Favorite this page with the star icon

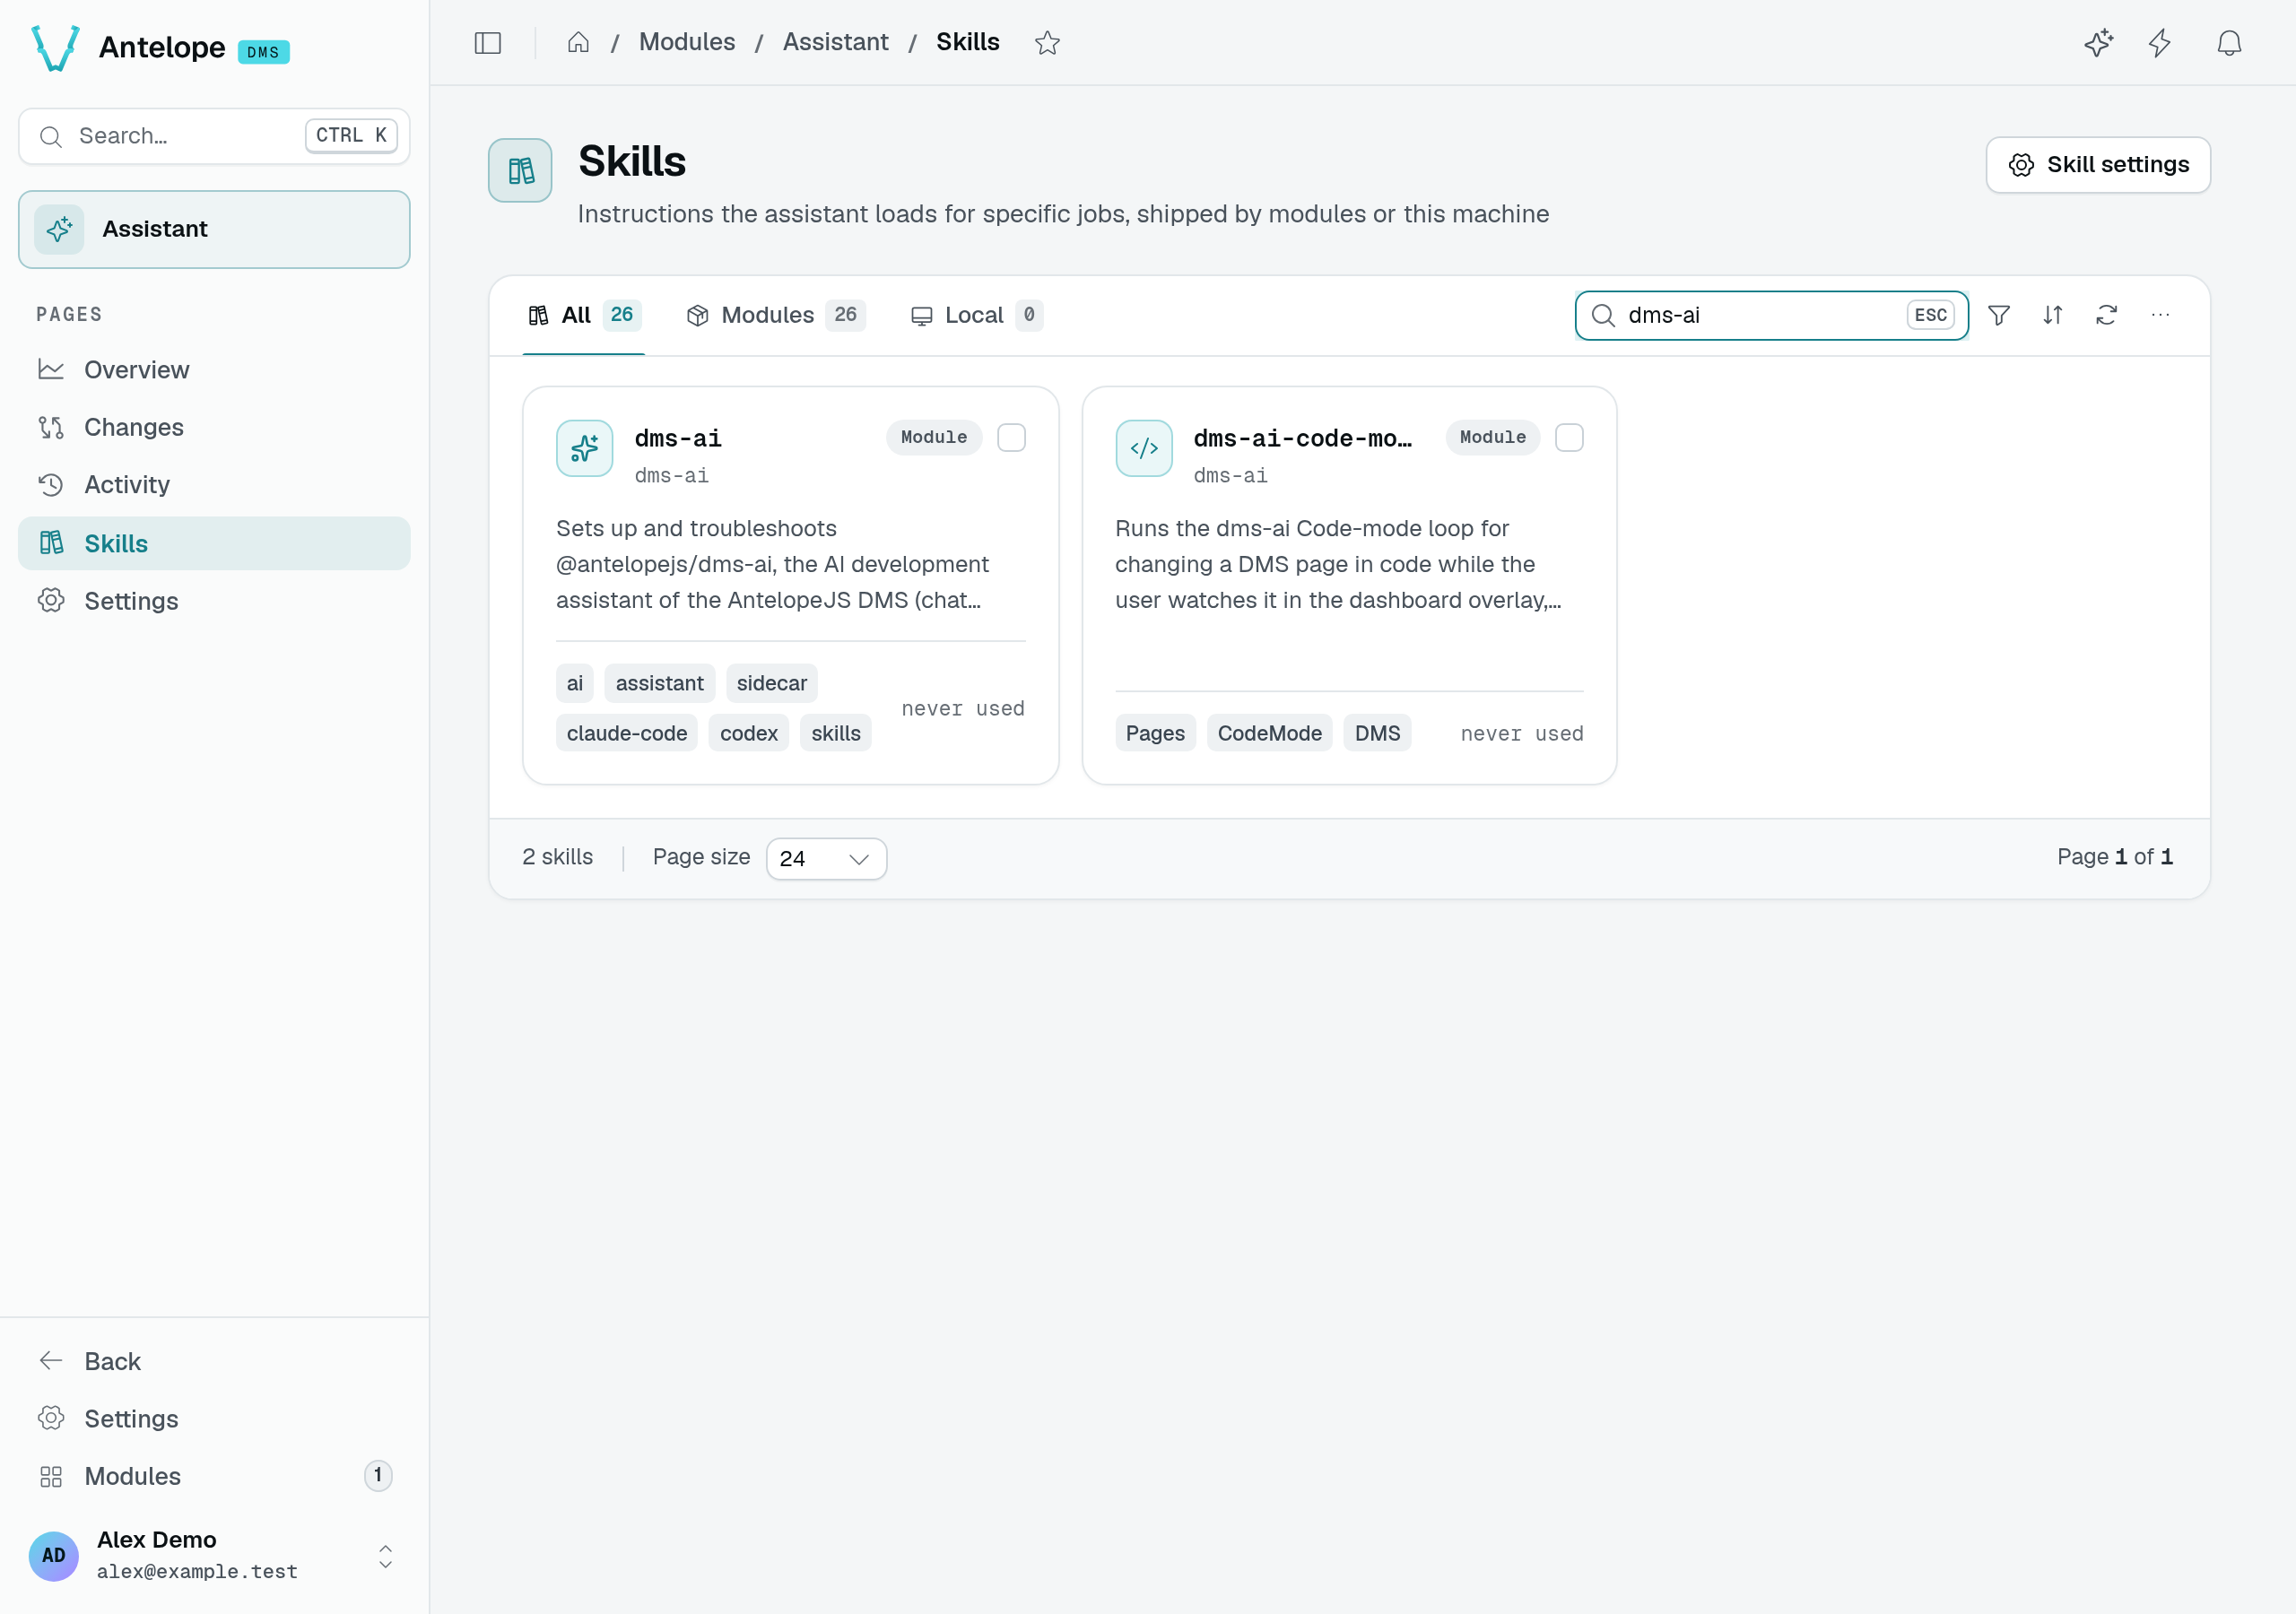tap(1047, 42)
